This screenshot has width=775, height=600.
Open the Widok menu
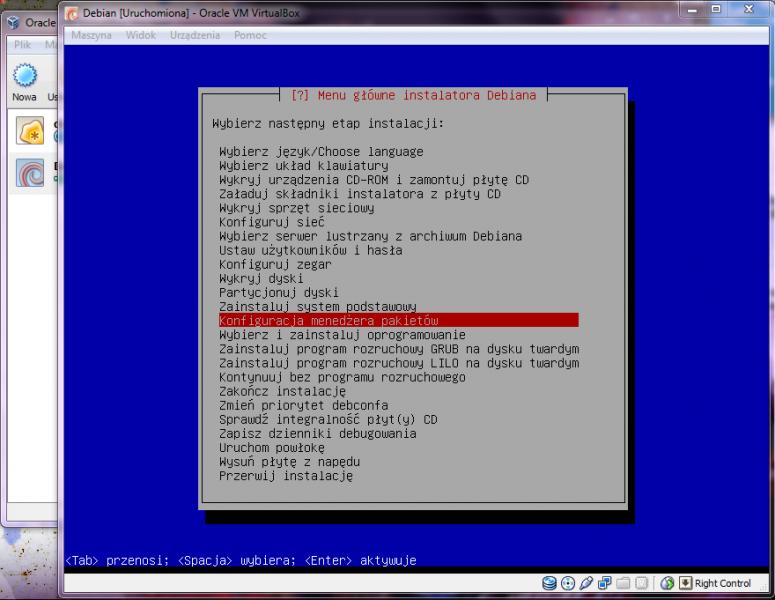140,35
